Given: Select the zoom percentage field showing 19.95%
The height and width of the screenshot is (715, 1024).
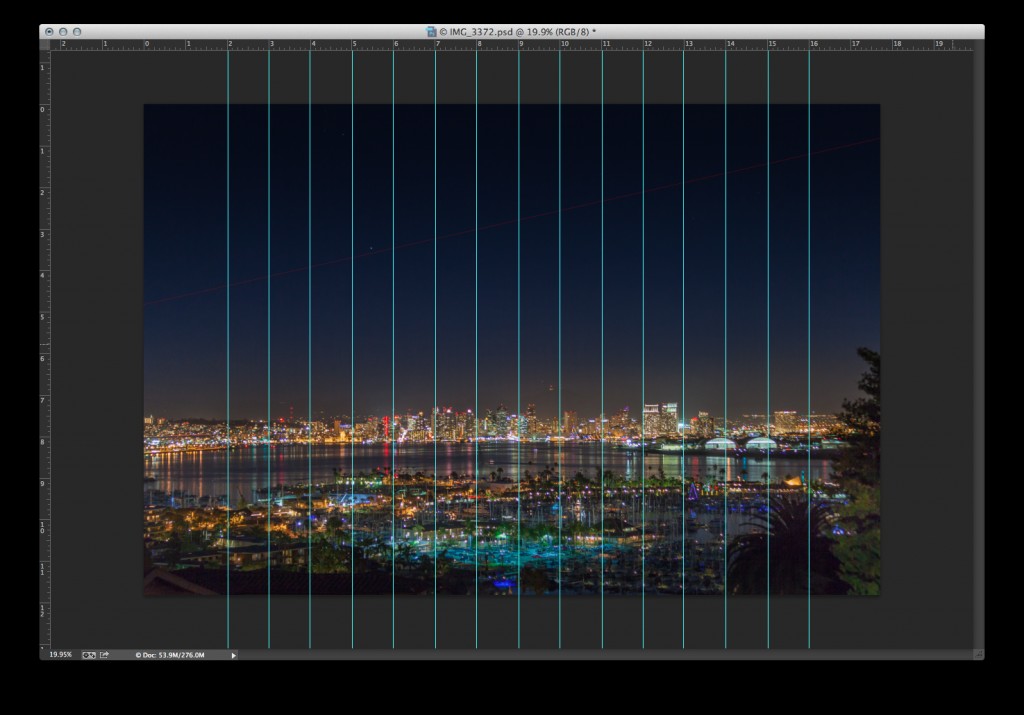Looking at the screenshot, I should pyautogui.click(x=62, y=655).
